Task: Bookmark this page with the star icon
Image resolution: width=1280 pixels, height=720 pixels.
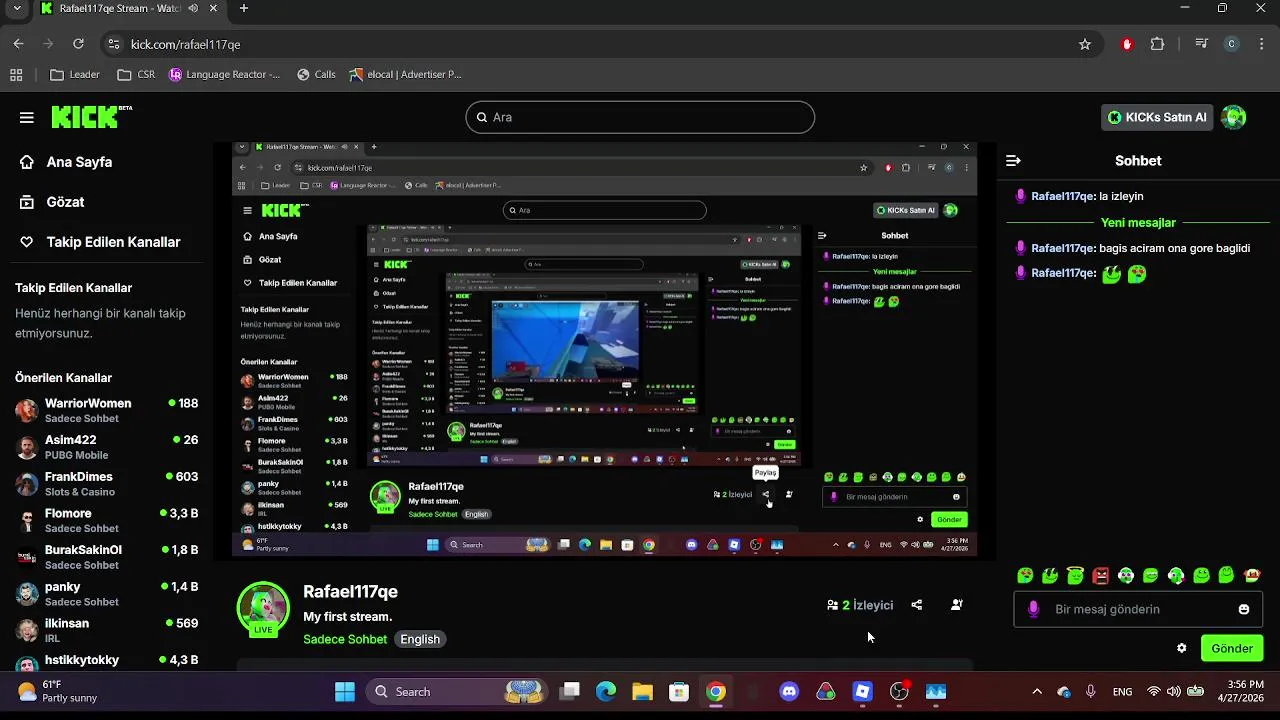Action: coord(1085,44)
